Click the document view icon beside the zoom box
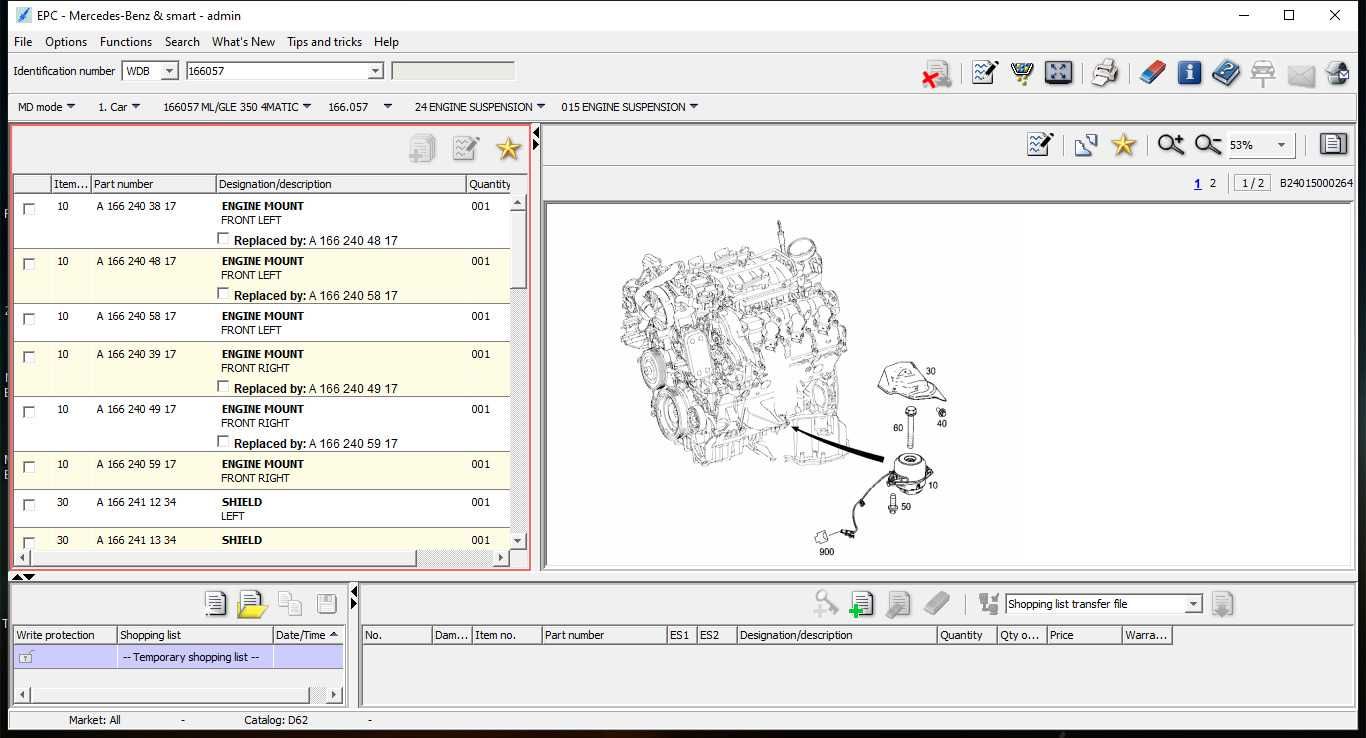This screenshot has width=1366, height=738. tap(1333, 144)
